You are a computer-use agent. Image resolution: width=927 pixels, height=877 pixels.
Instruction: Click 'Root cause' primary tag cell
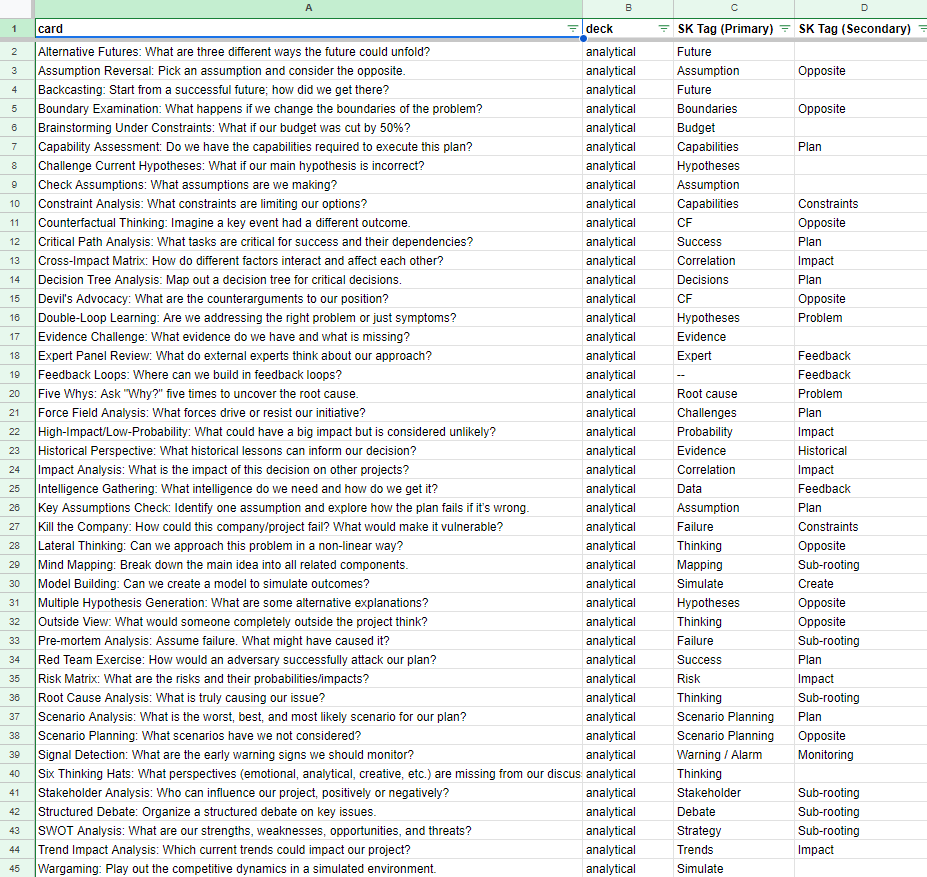[x=734, y=394]
